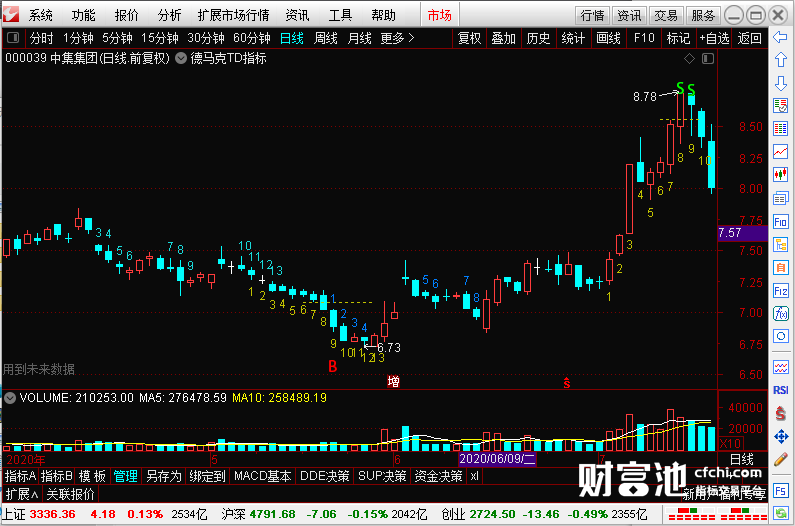
Task: Expand the 更多 periods menu
Action: pos(398,38)
